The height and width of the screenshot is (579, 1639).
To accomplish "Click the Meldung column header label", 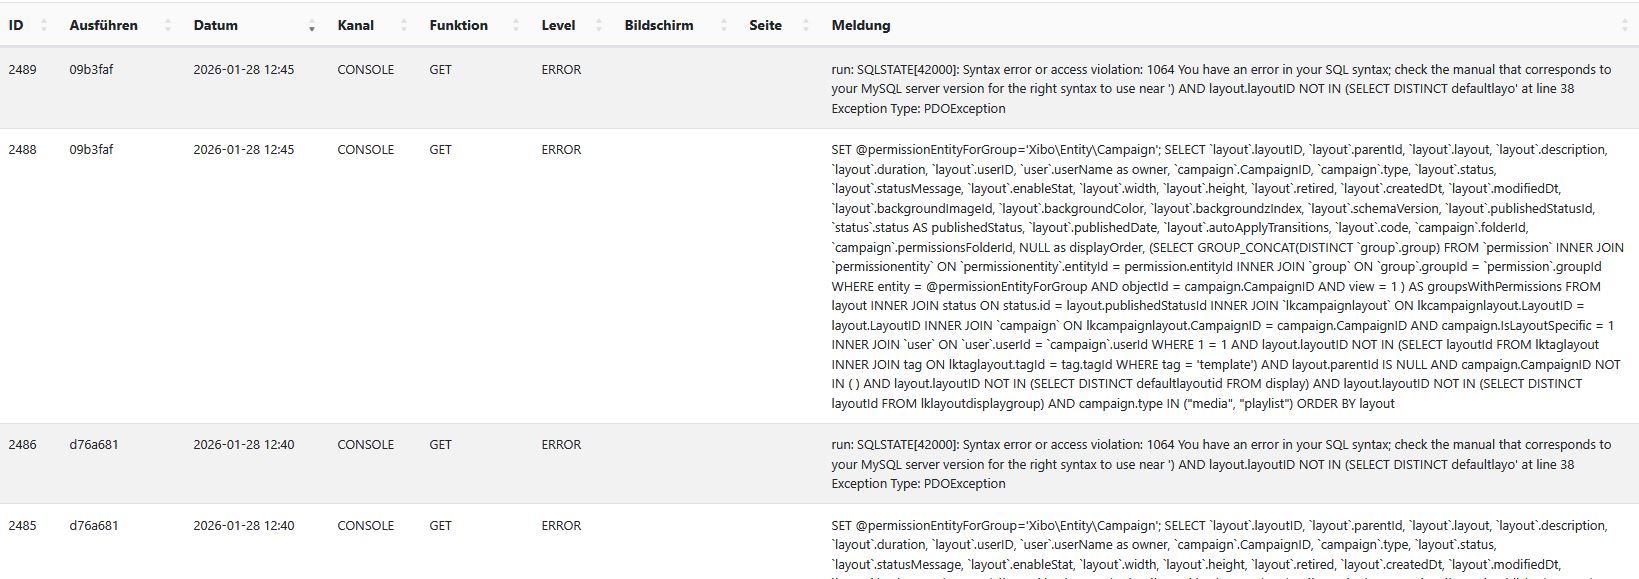I will [x=861, y=26].
